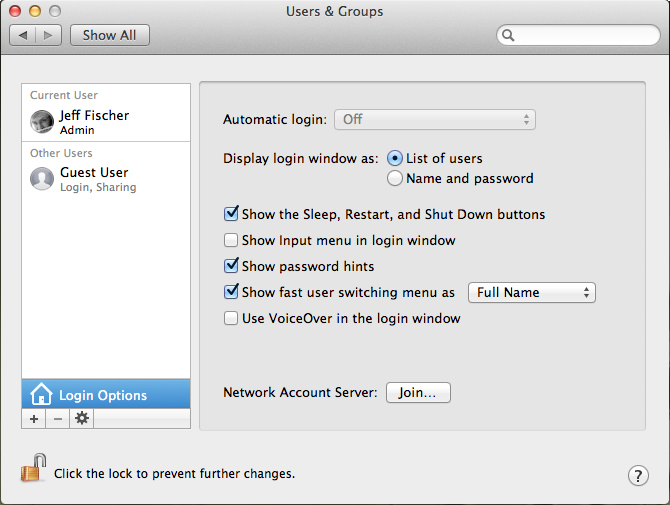Click the Login Options house icon
Screen dimensions: 670x505
pos(41,394)
